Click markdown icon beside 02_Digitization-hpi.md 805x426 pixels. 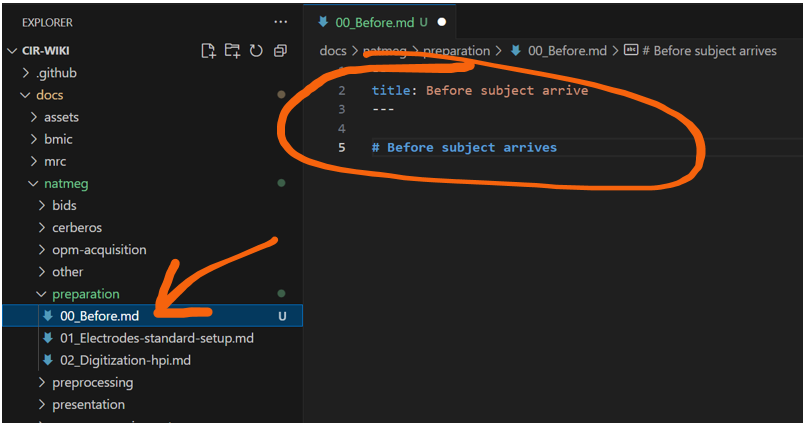pos(47,360)
